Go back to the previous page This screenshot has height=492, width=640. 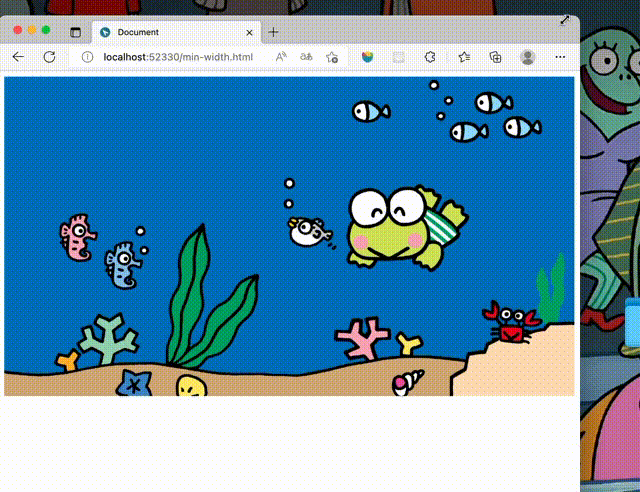click(x=18, y=57)
